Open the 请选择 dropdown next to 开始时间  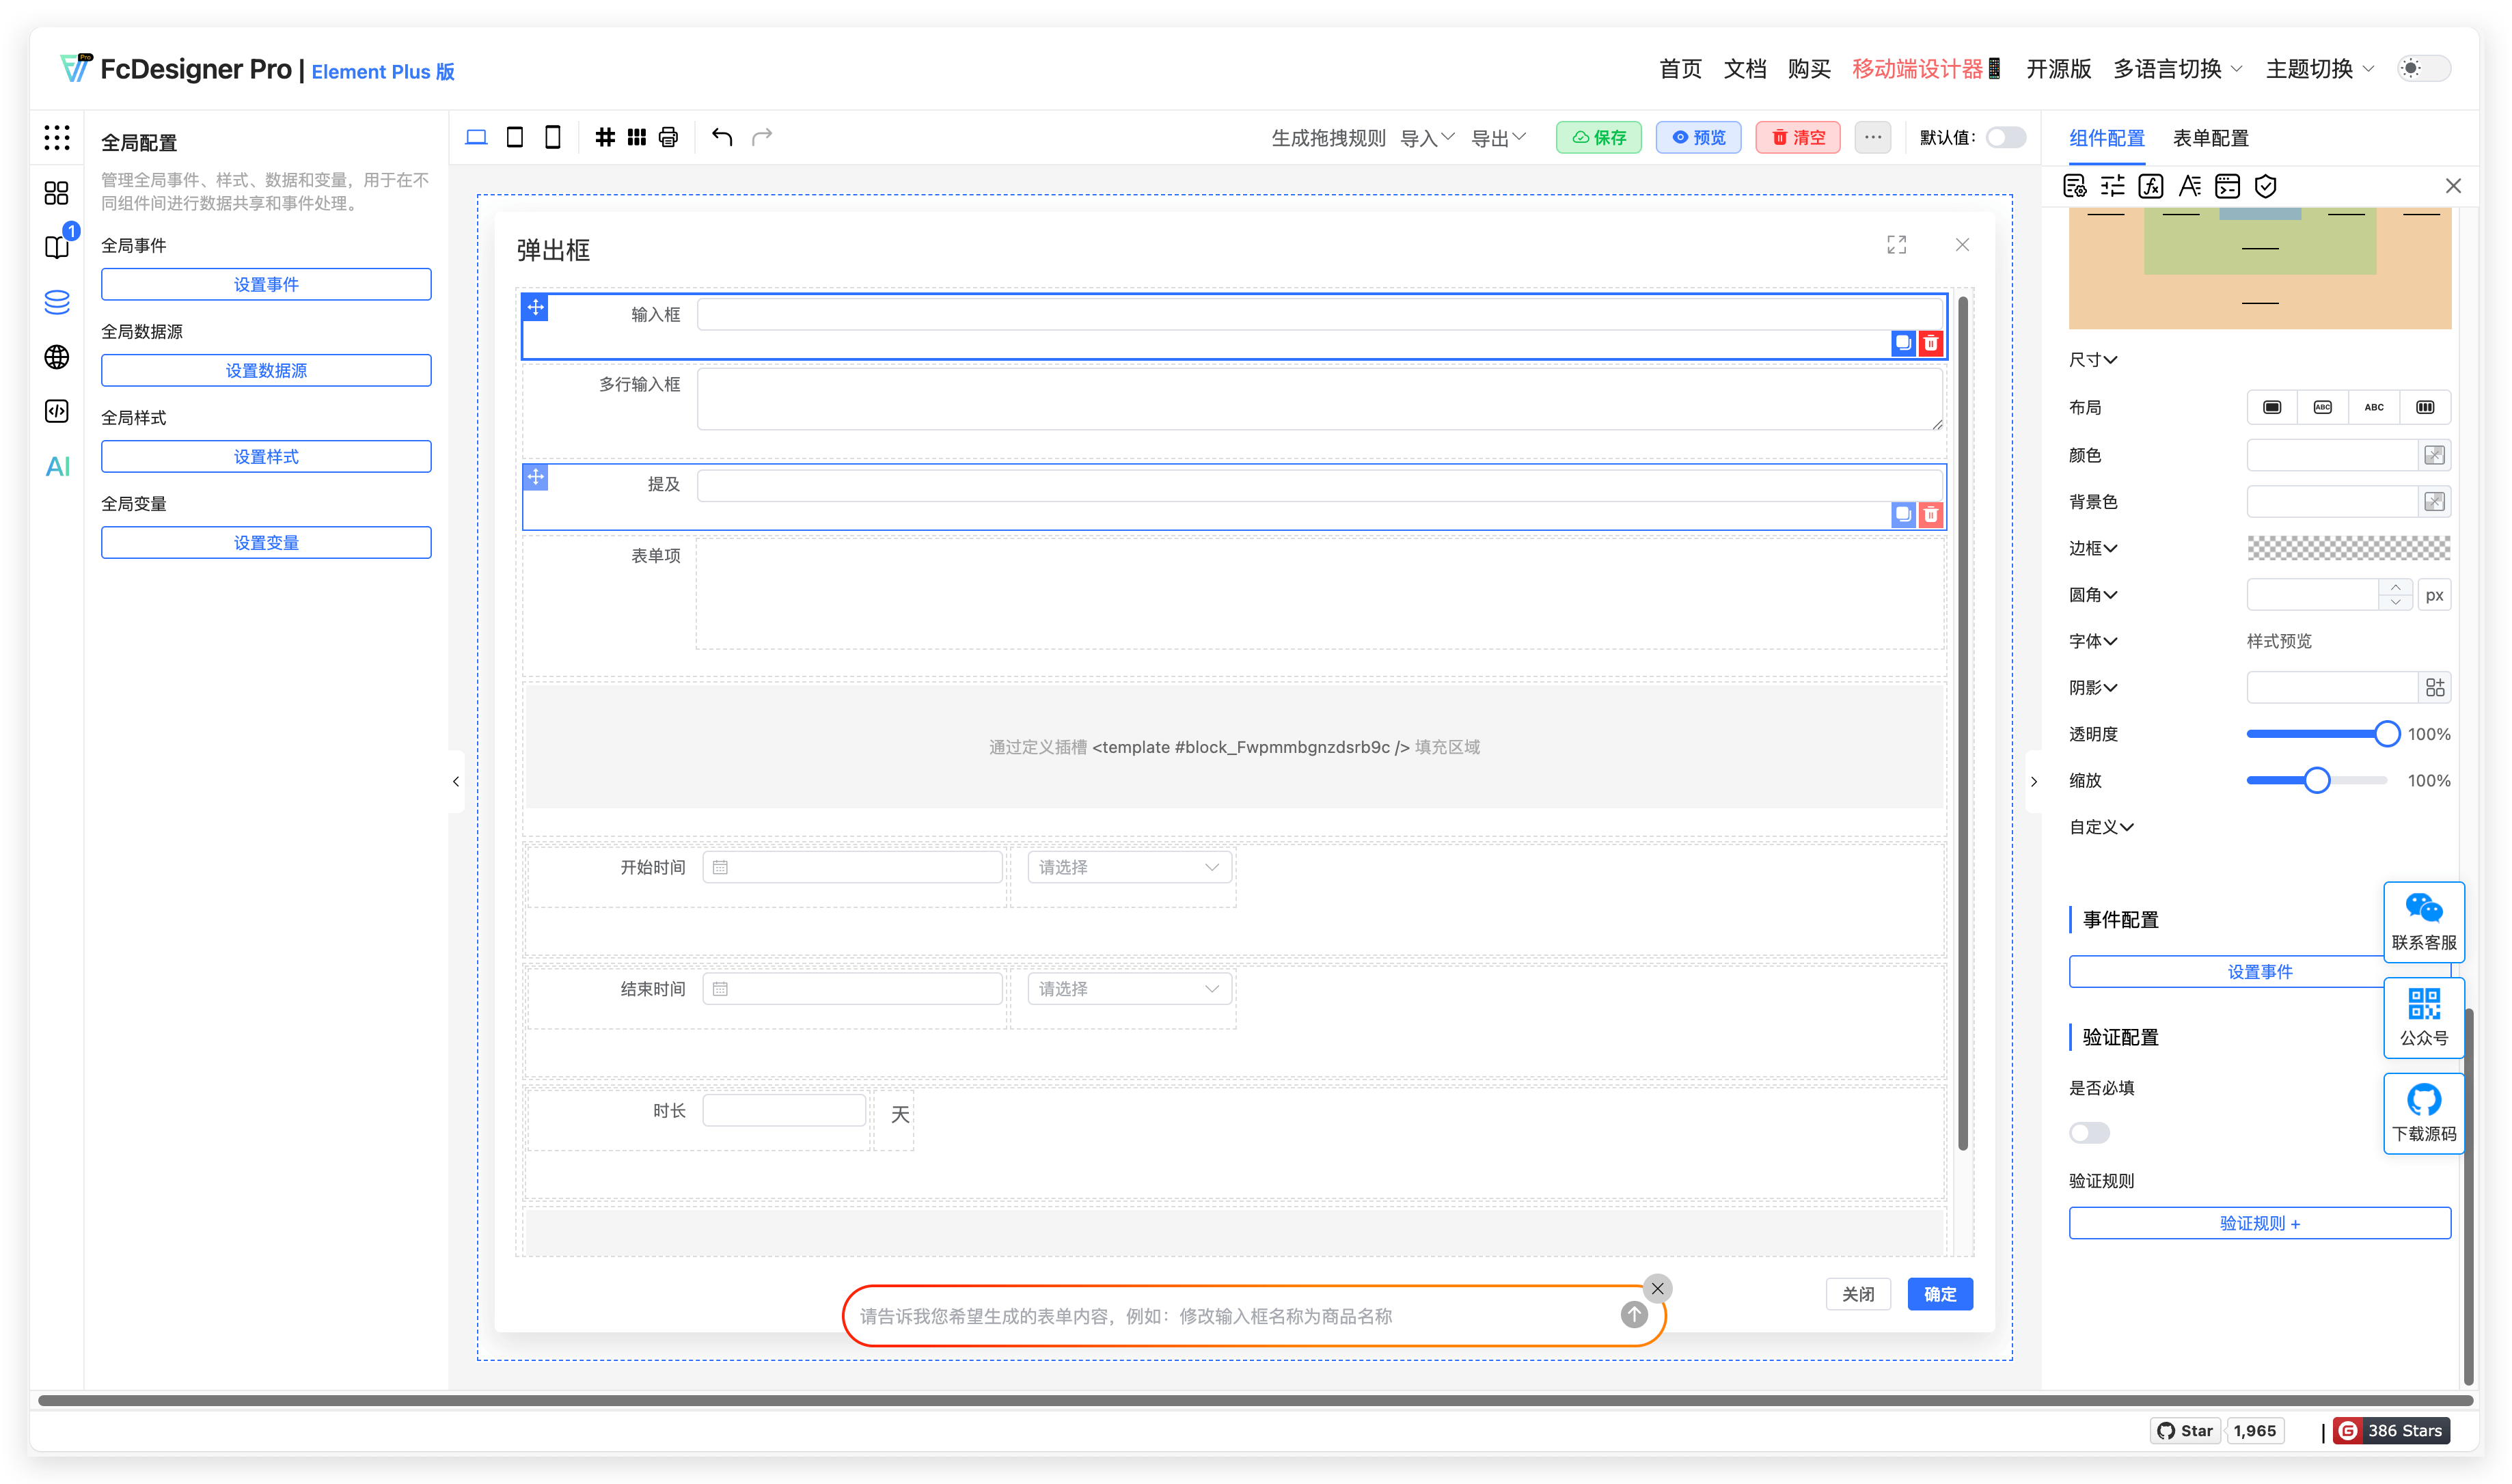point(1129,867)
